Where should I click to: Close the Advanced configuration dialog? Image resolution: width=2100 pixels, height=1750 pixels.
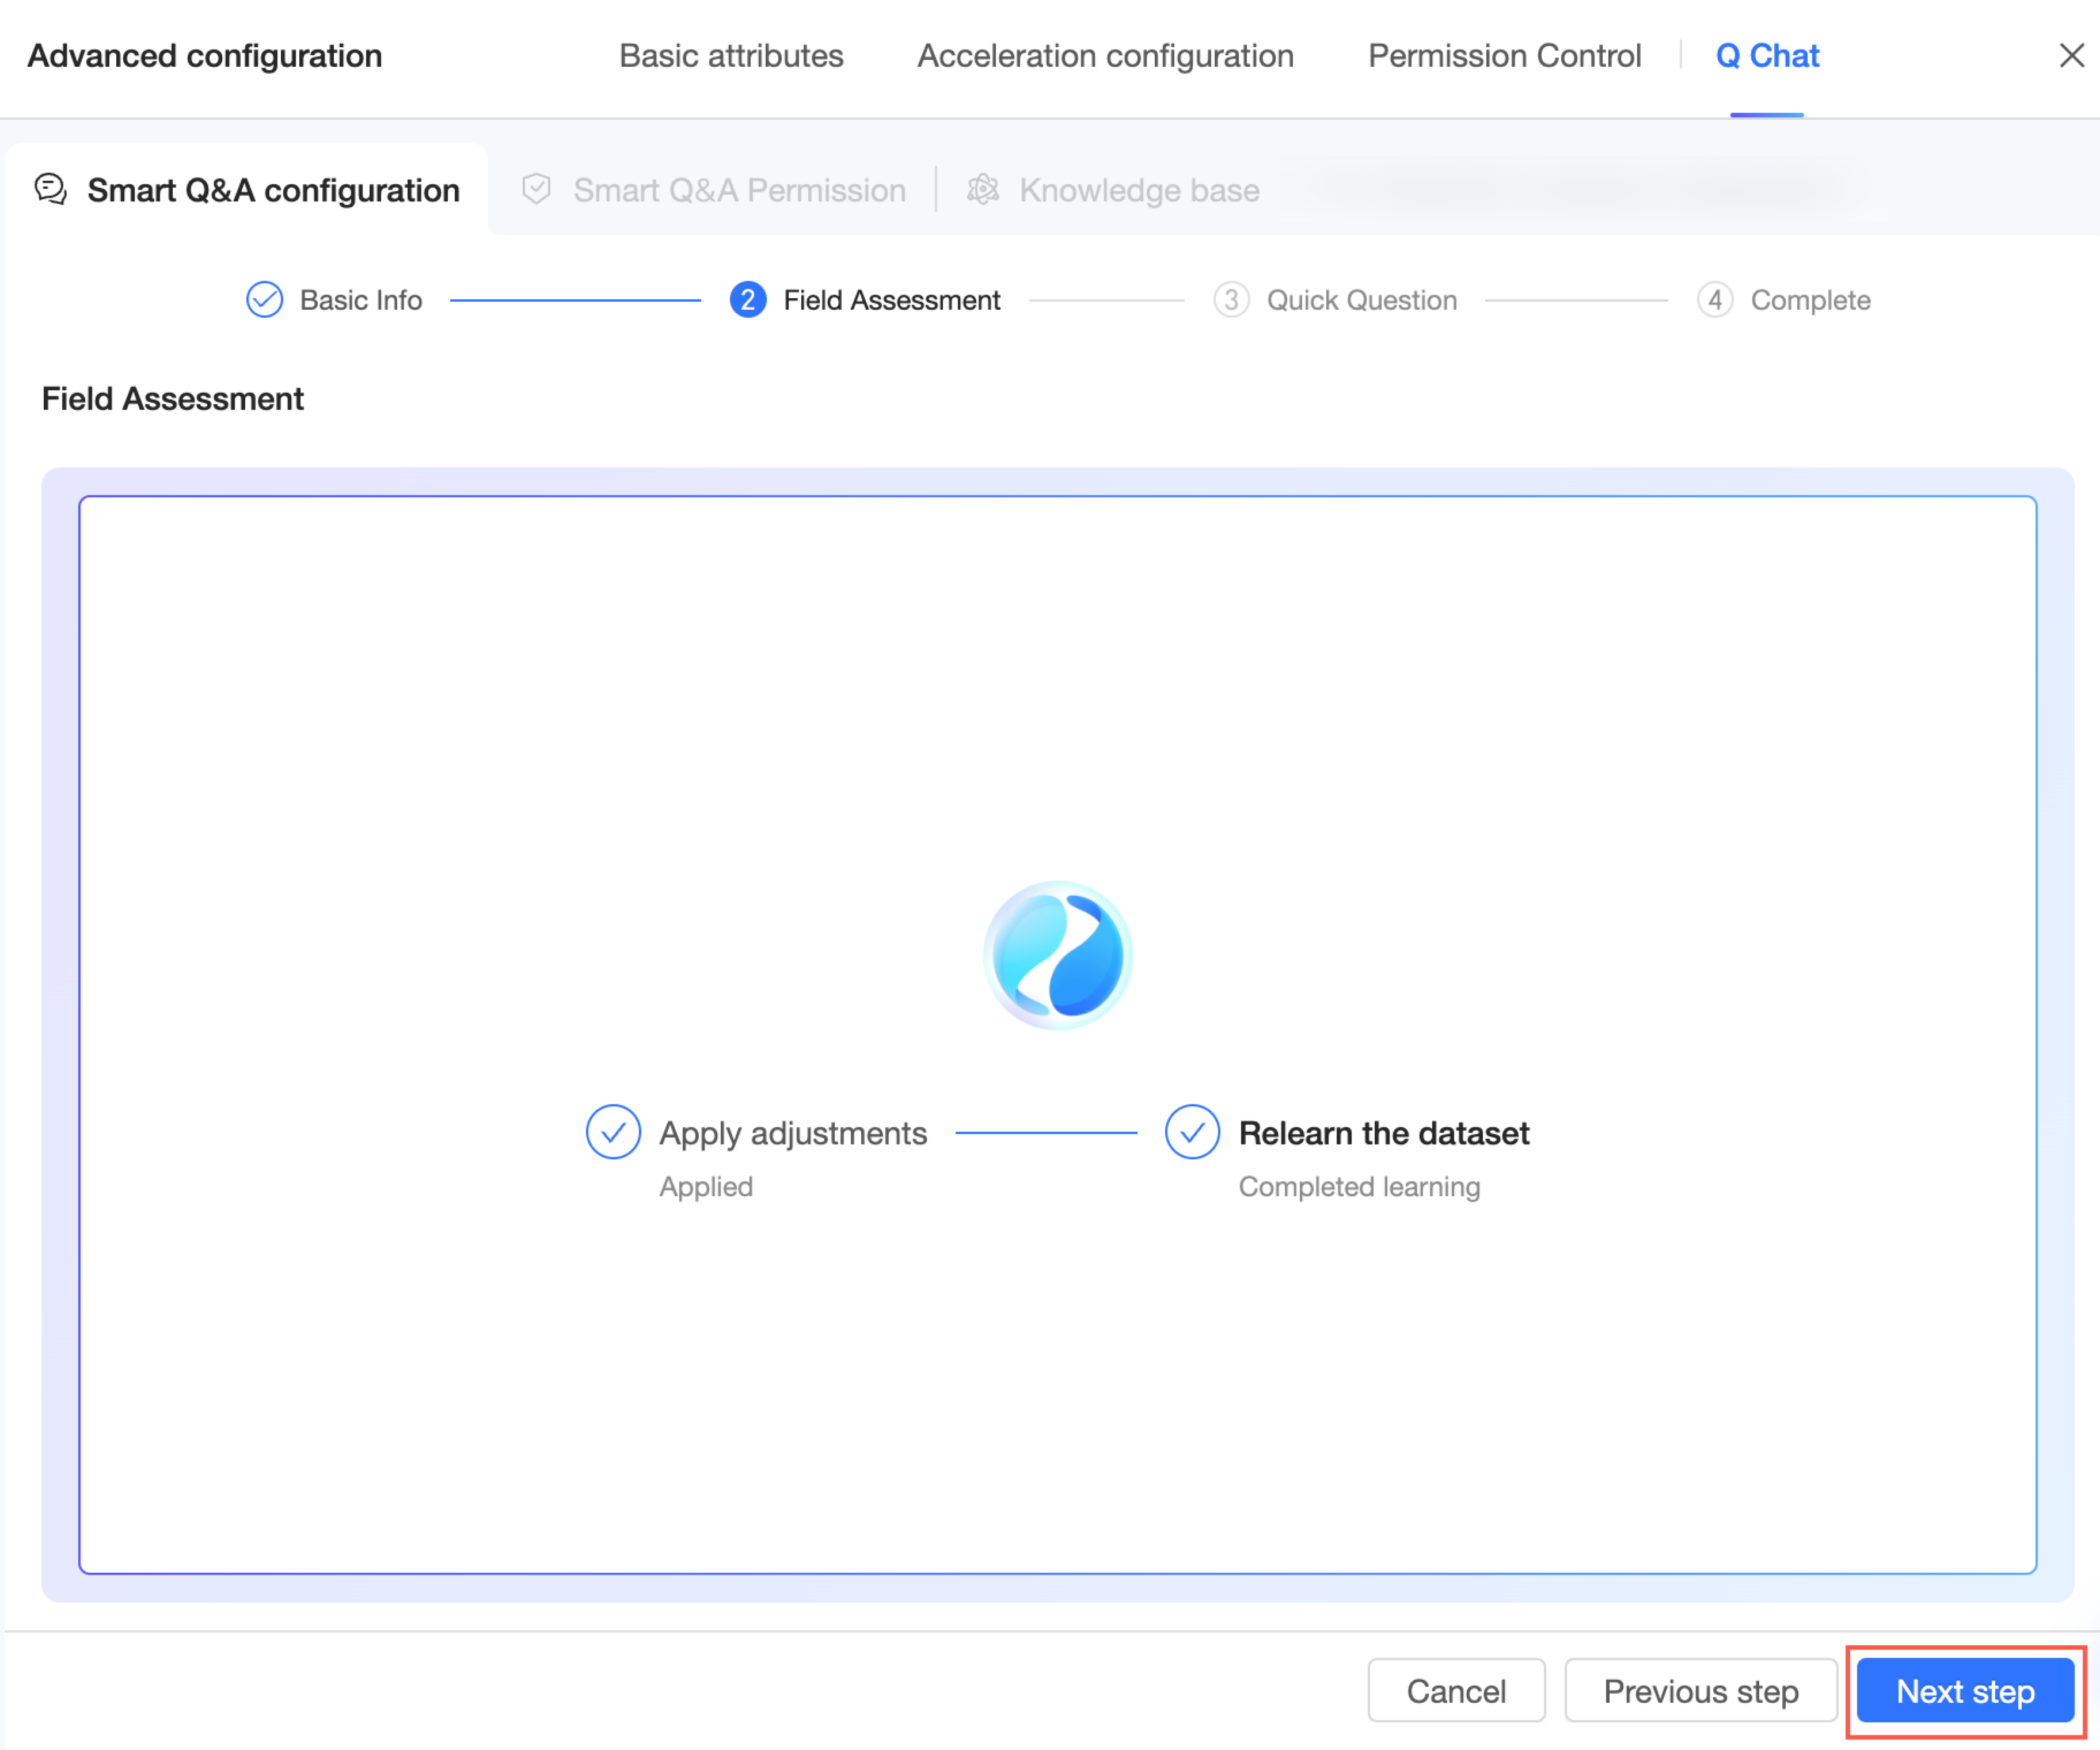tap(2071, 55)
